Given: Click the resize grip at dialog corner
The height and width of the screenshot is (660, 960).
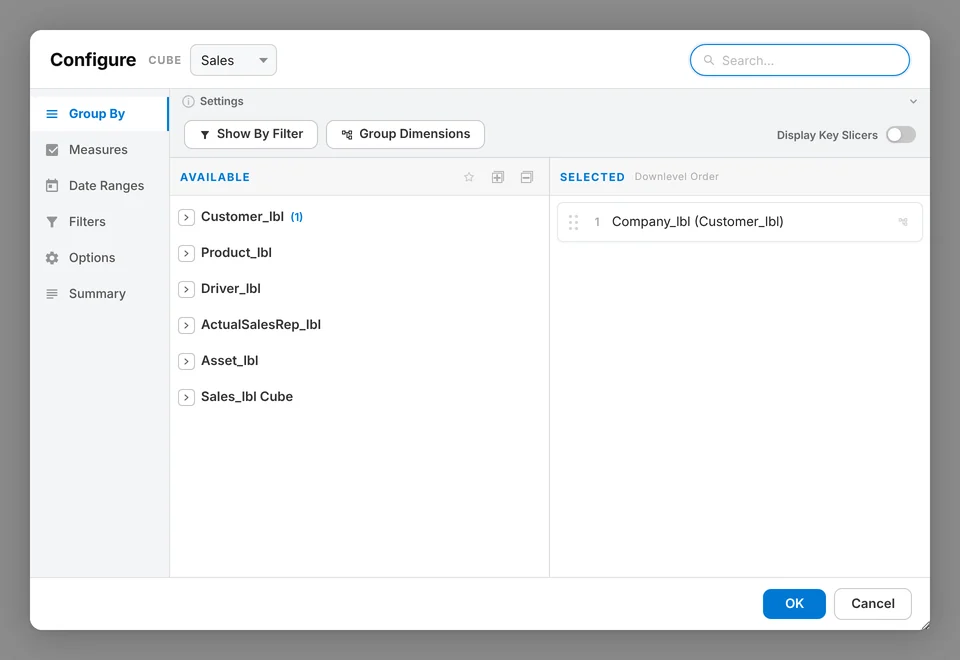Looking at the screenshot, I should pos(925,625).
